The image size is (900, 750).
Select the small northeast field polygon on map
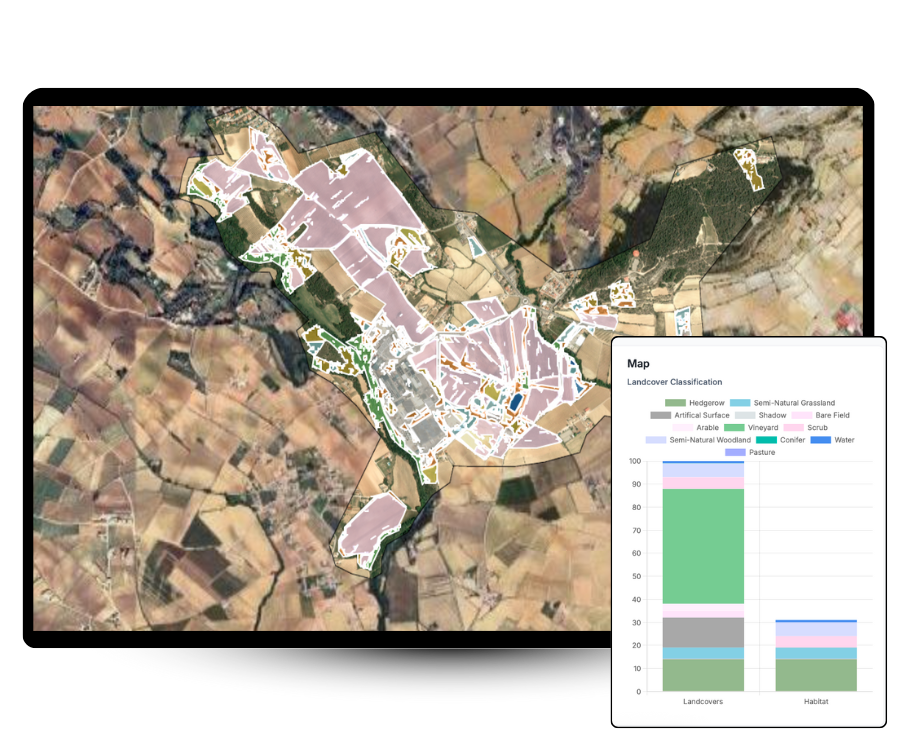click(x=749, y=167)
